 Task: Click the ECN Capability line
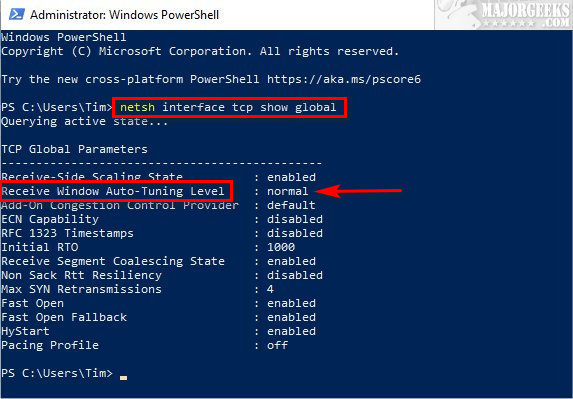162,219
